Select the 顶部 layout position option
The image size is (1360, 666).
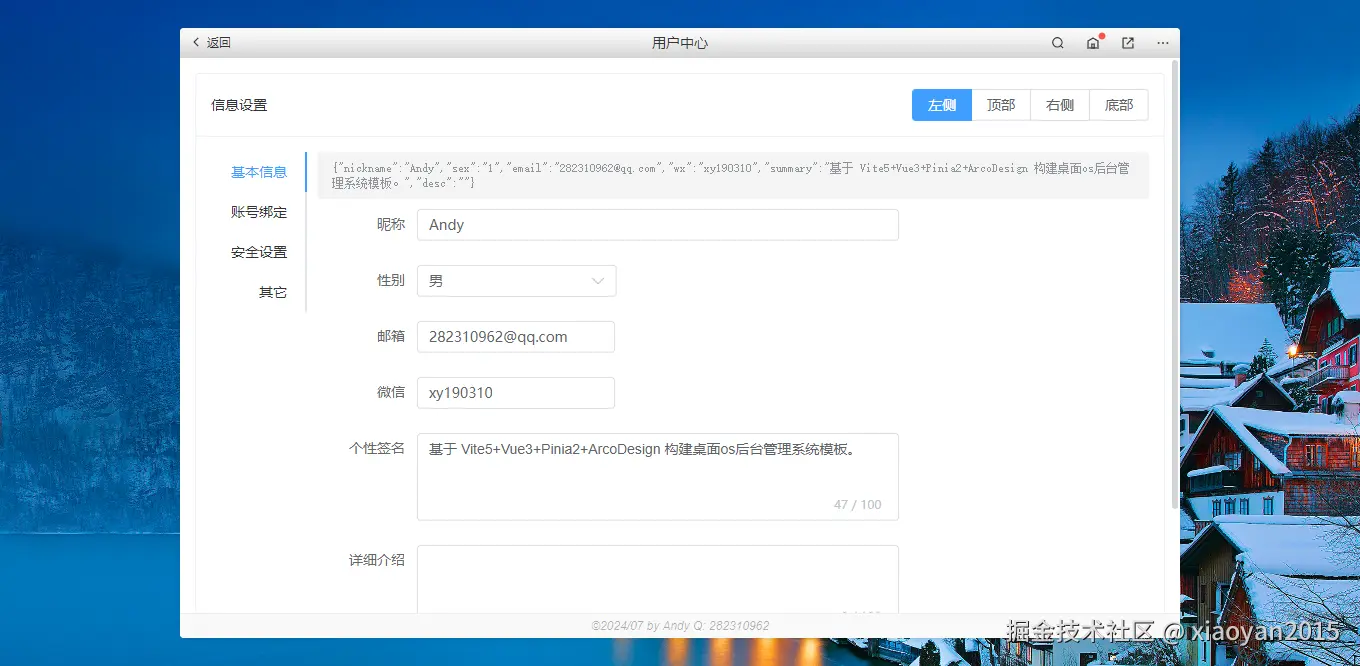pyautogui.click(x=1001, y=104)
